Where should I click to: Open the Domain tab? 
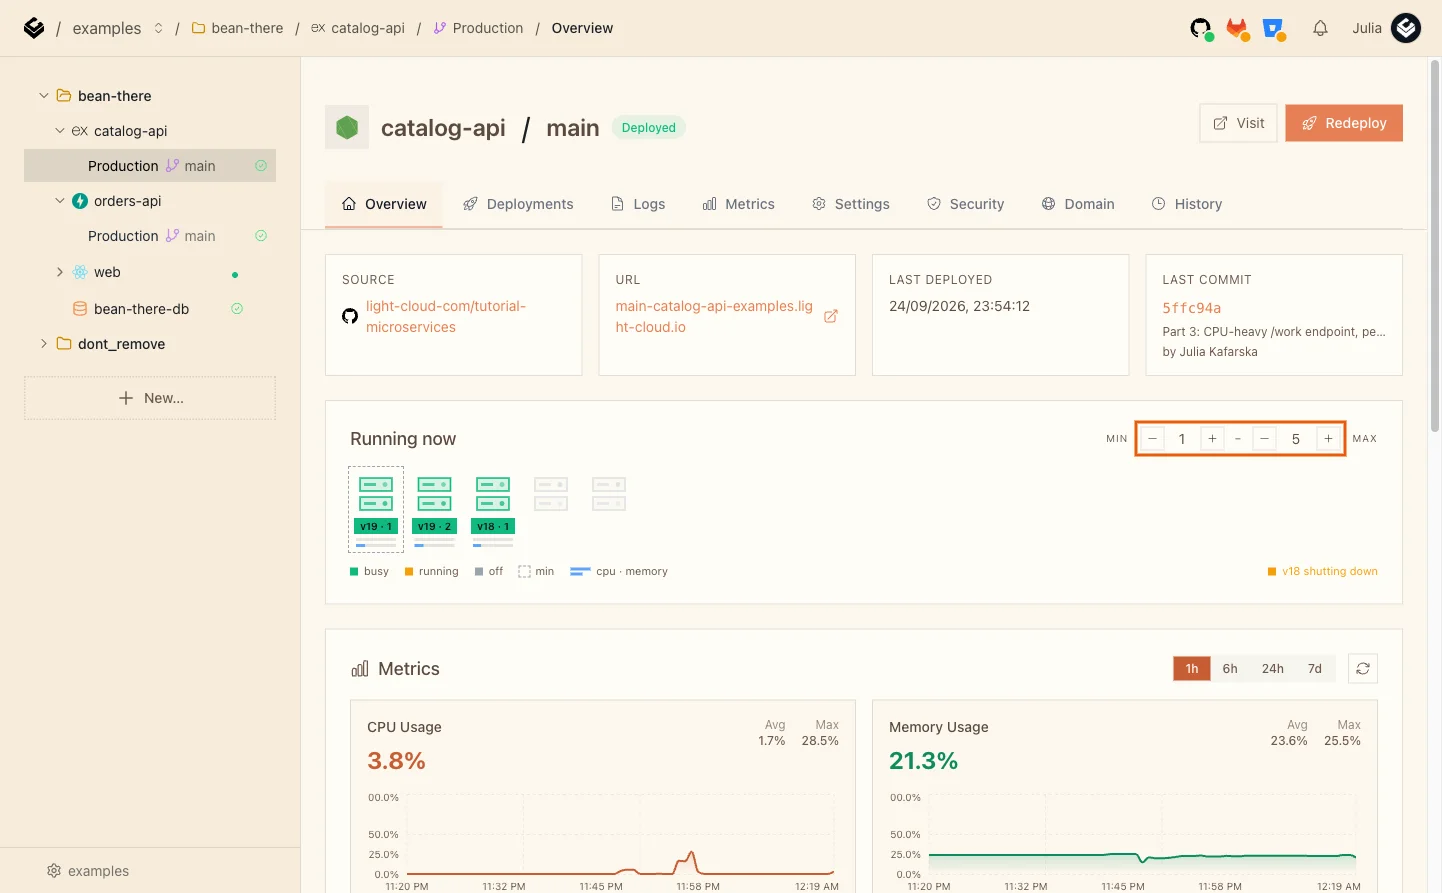pyautogui.click(x=1078, y=204)
